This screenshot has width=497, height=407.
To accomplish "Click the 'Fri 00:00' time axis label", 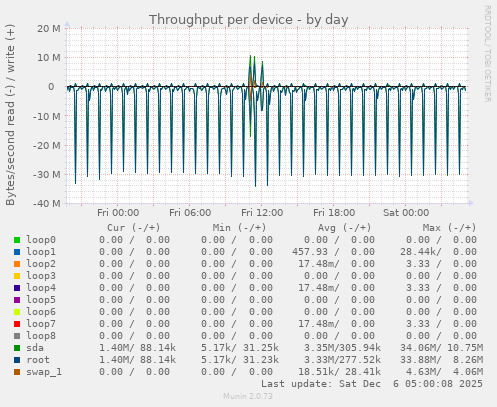I will pyautogui.click(x=118, y=213).
